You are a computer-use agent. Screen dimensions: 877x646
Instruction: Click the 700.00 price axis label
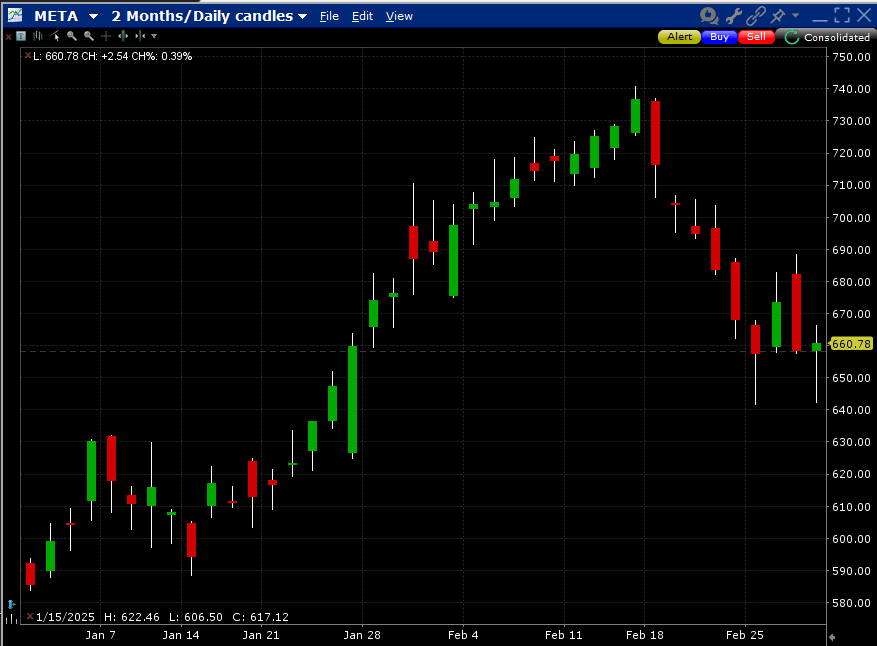[x=851, y=218]
